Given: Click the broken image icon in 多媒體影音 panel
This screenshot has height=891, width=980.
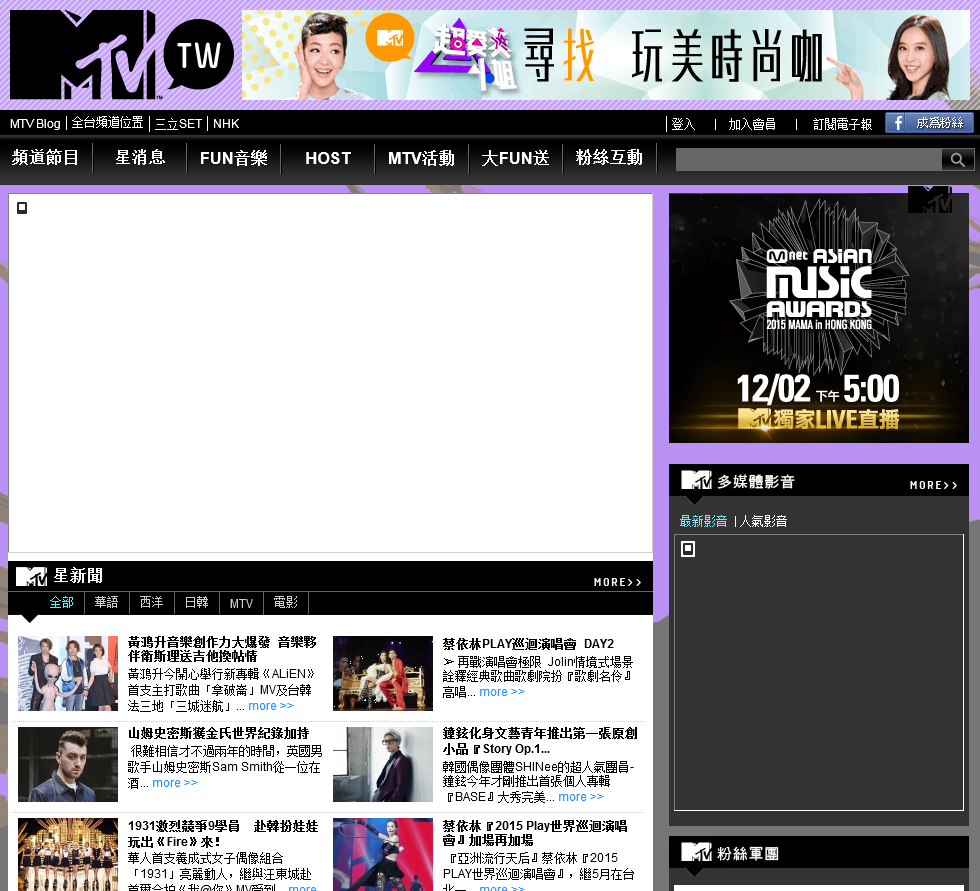Looking at the screenshot, I should click(x=688, y=549).
